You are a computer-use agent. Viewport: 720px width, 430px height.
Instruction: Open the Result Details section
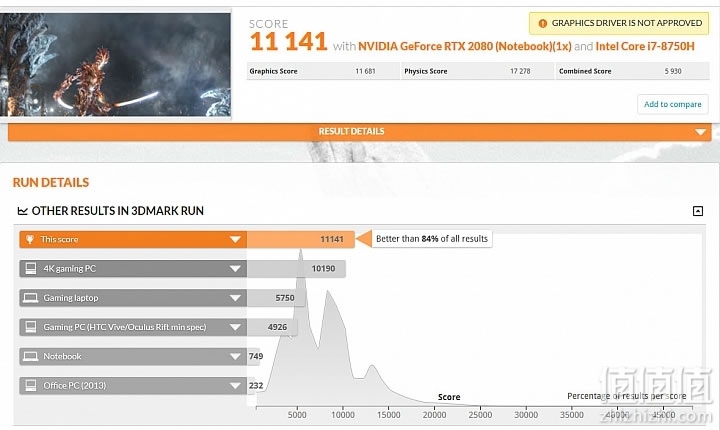[x=360, y=132]
